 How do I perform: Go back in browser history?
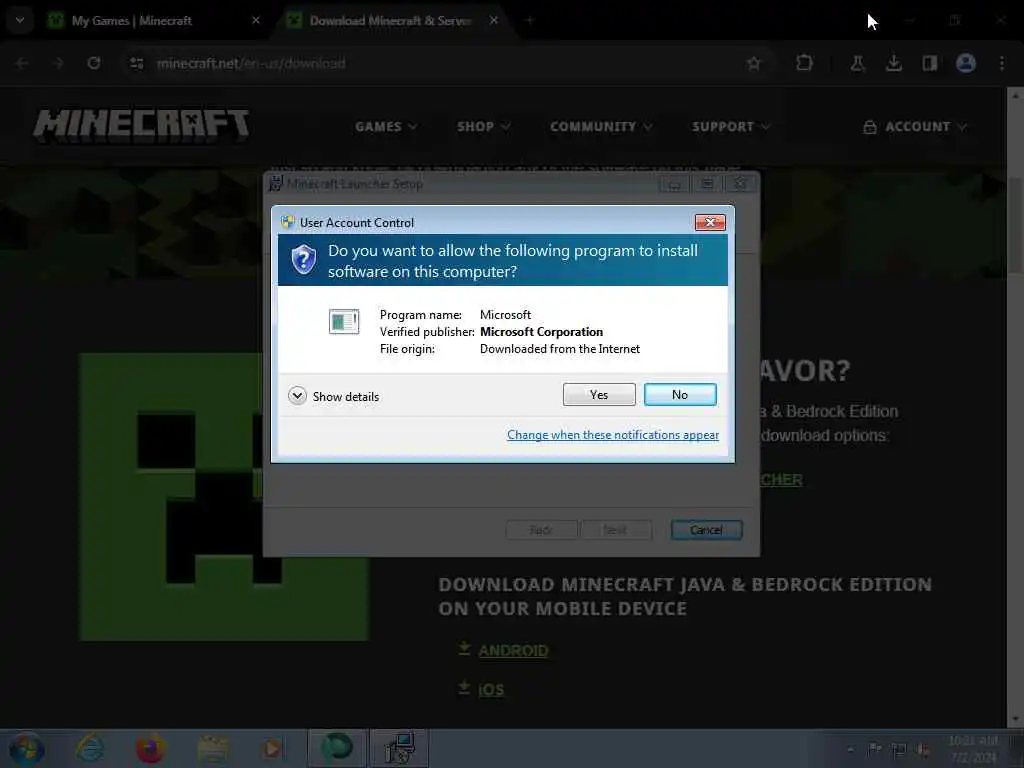22,63
